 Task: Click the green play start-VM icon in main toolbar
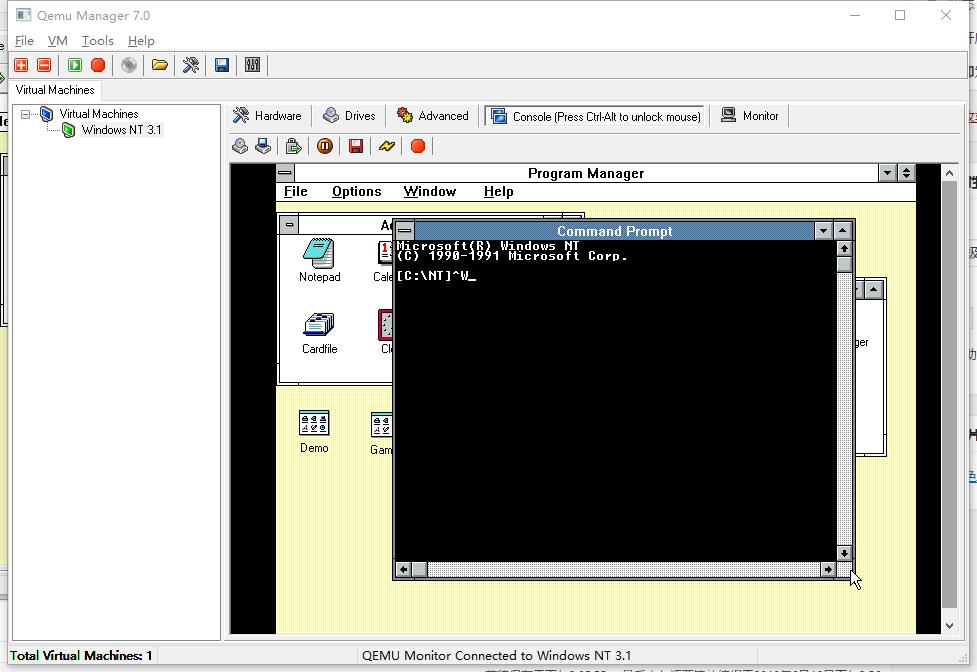pyautogui.click(x=75, y=65)
